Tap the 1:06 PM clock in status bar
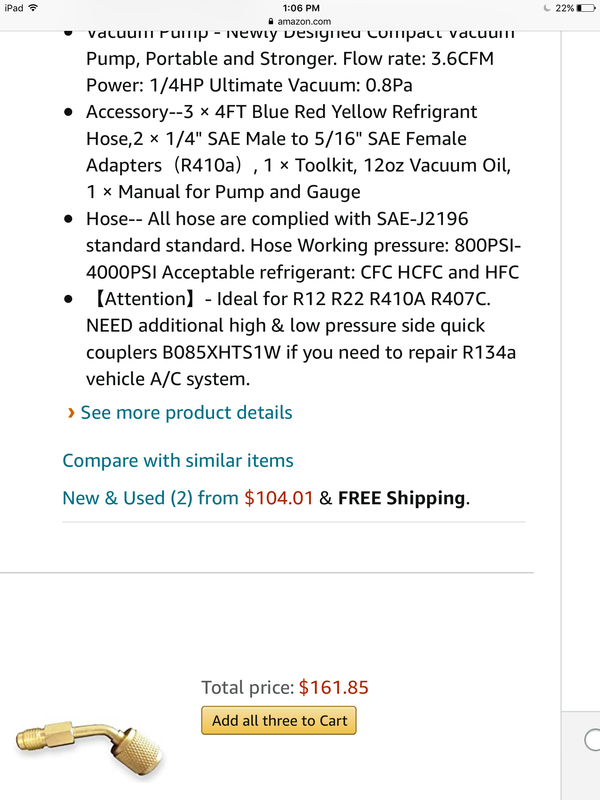The height and width of the screenshot is (800, 600). 299,7
